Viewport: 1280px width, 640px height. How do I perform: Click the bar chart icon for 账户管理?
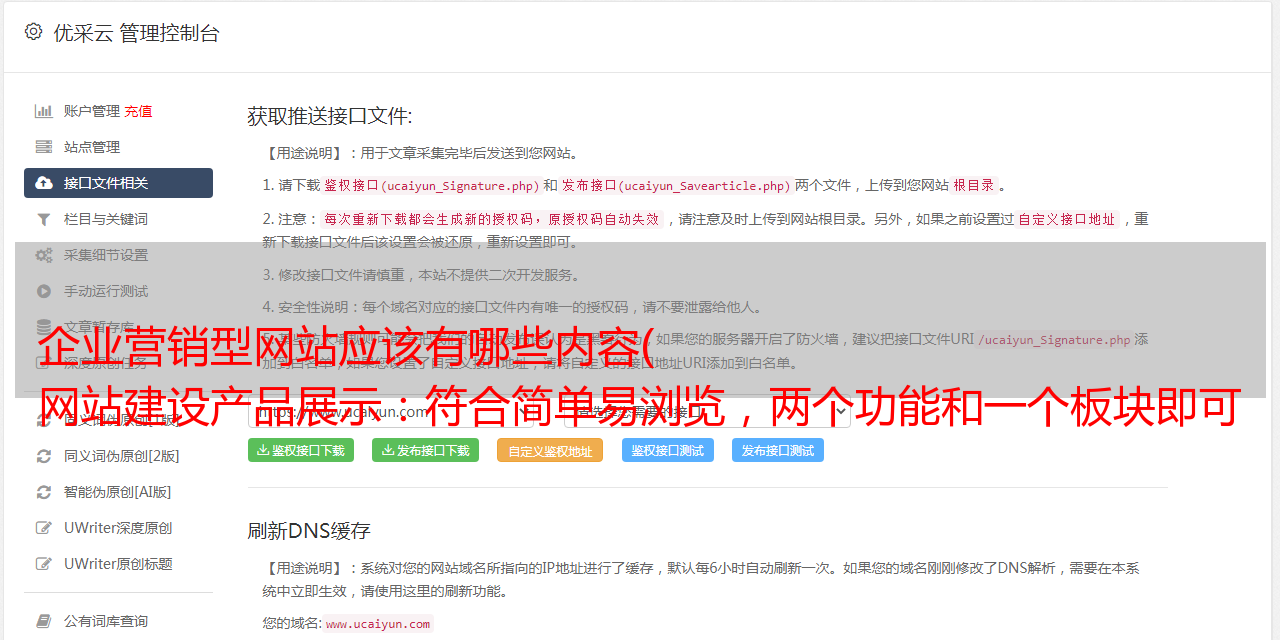(44, 111)
